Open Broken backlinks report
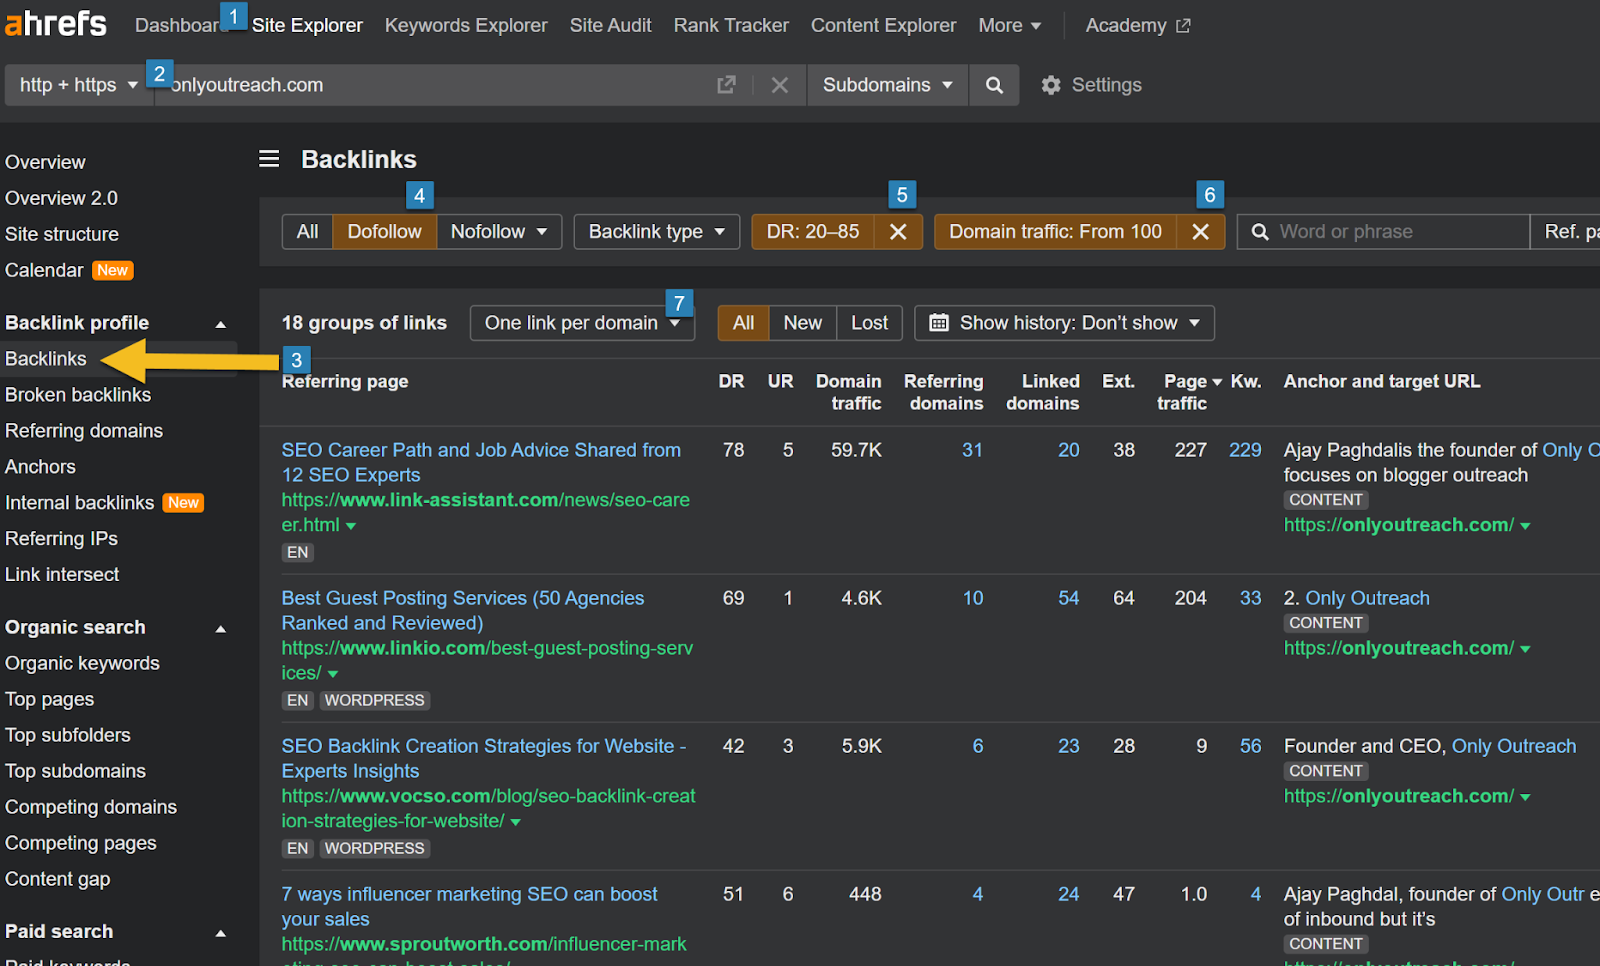This screenshot has height=966, width=1600. [78, 395]
